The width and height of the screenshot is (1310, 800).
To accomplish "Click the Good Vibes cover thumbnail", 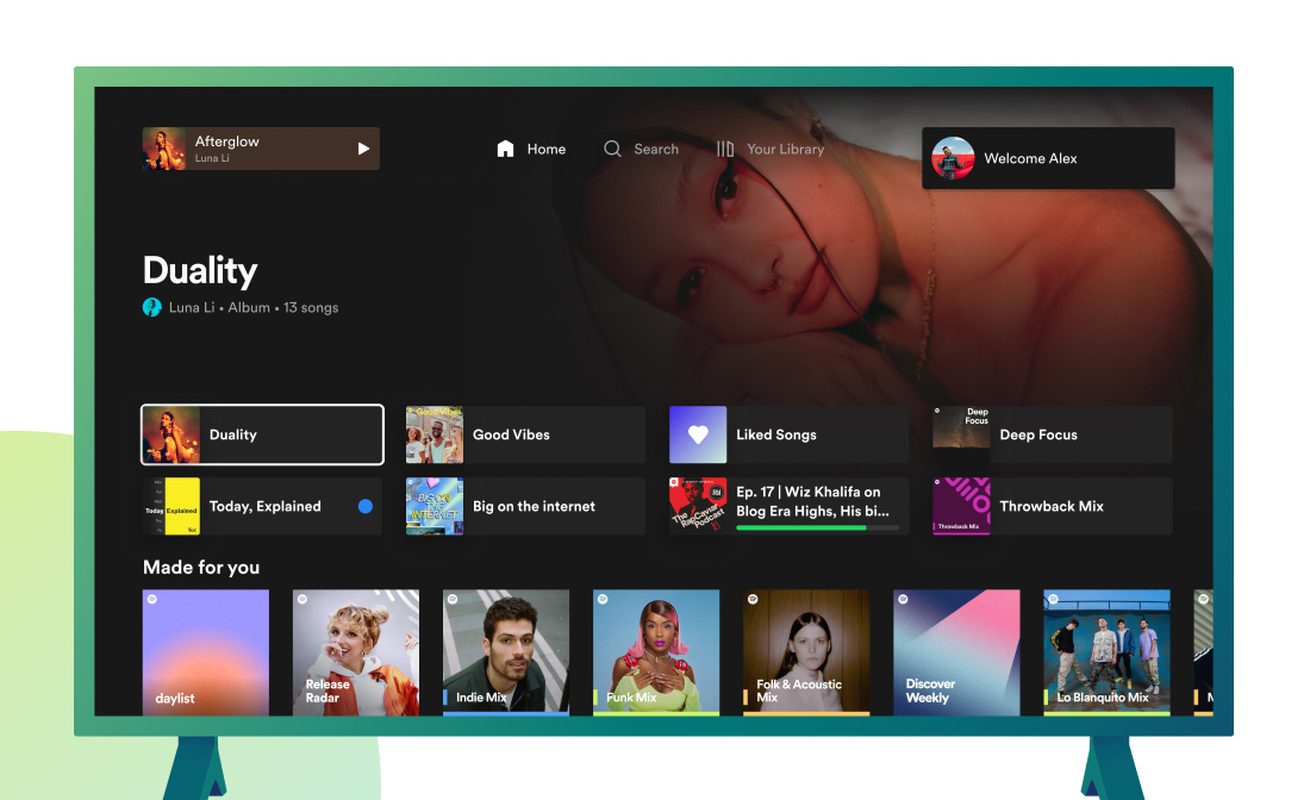I will click(434, 435).
